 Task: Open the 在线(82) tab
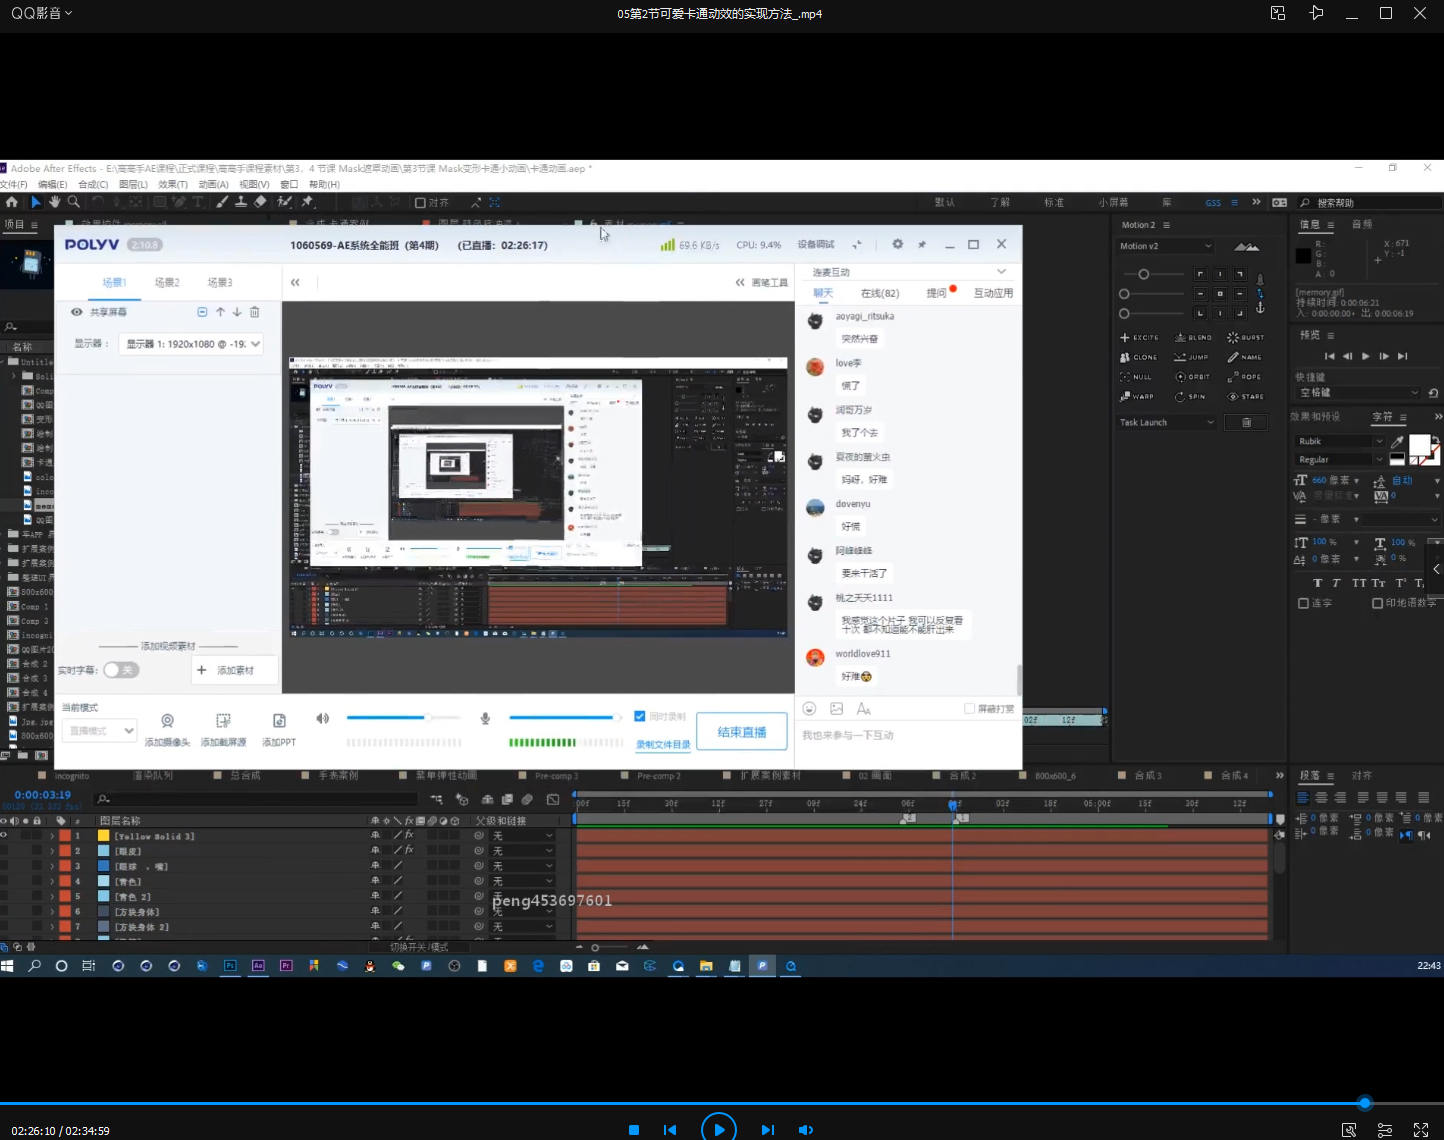click(879, 293)
